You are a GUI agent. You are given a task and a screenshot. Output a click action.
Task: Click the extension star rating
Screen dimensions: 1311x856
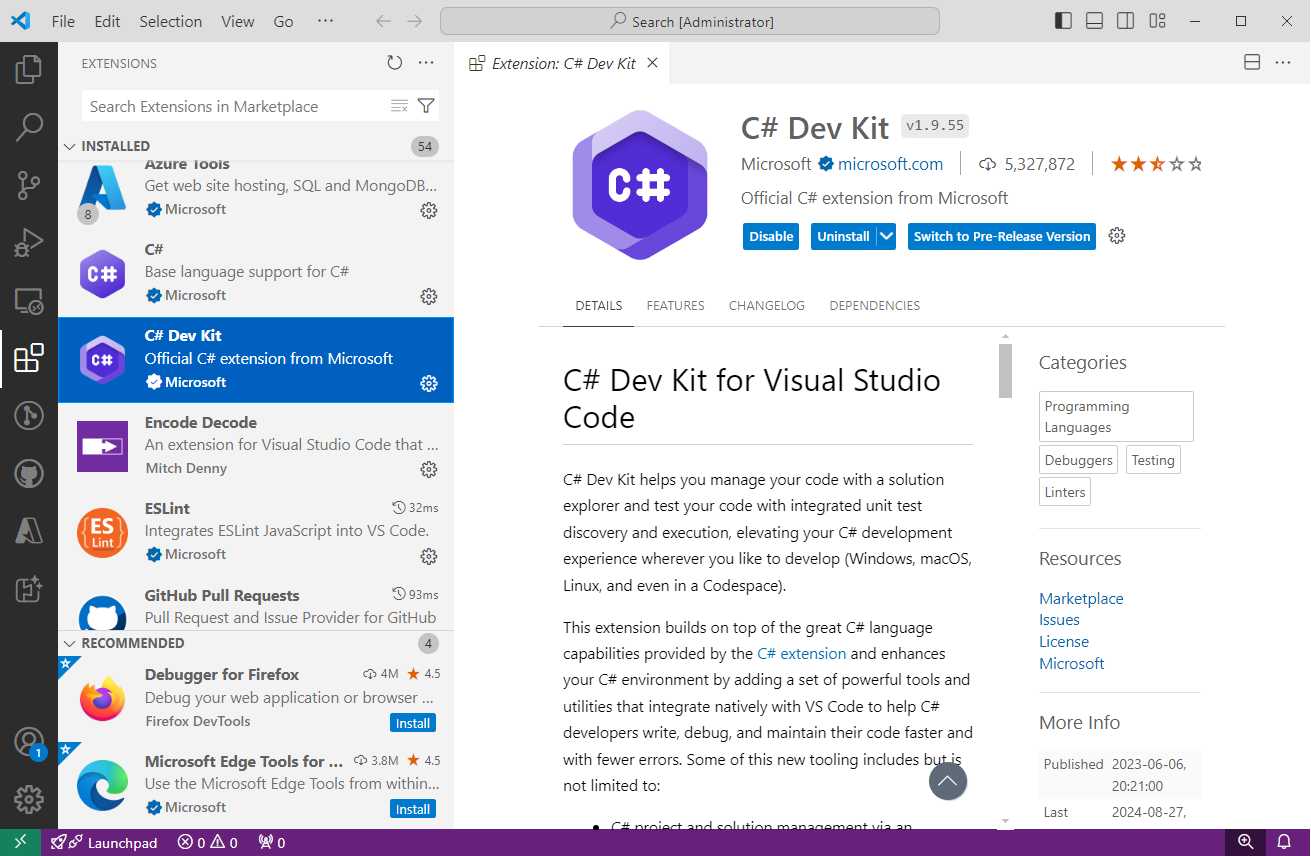(1157, 164)
